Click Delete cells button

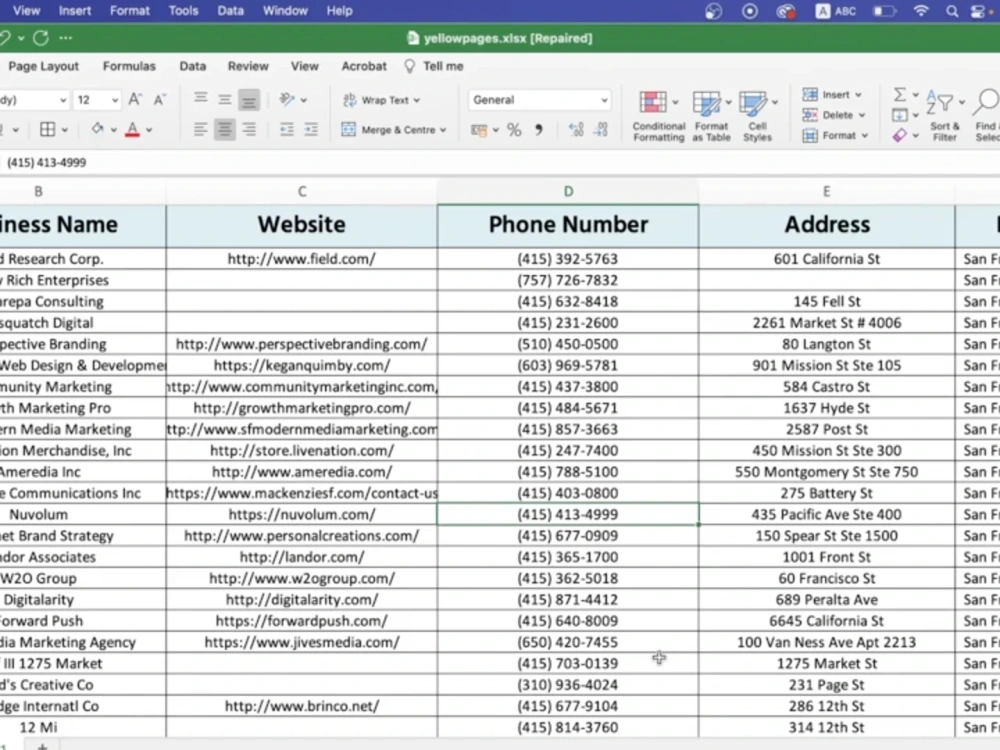pyautogui.click(x=834, y=115)
